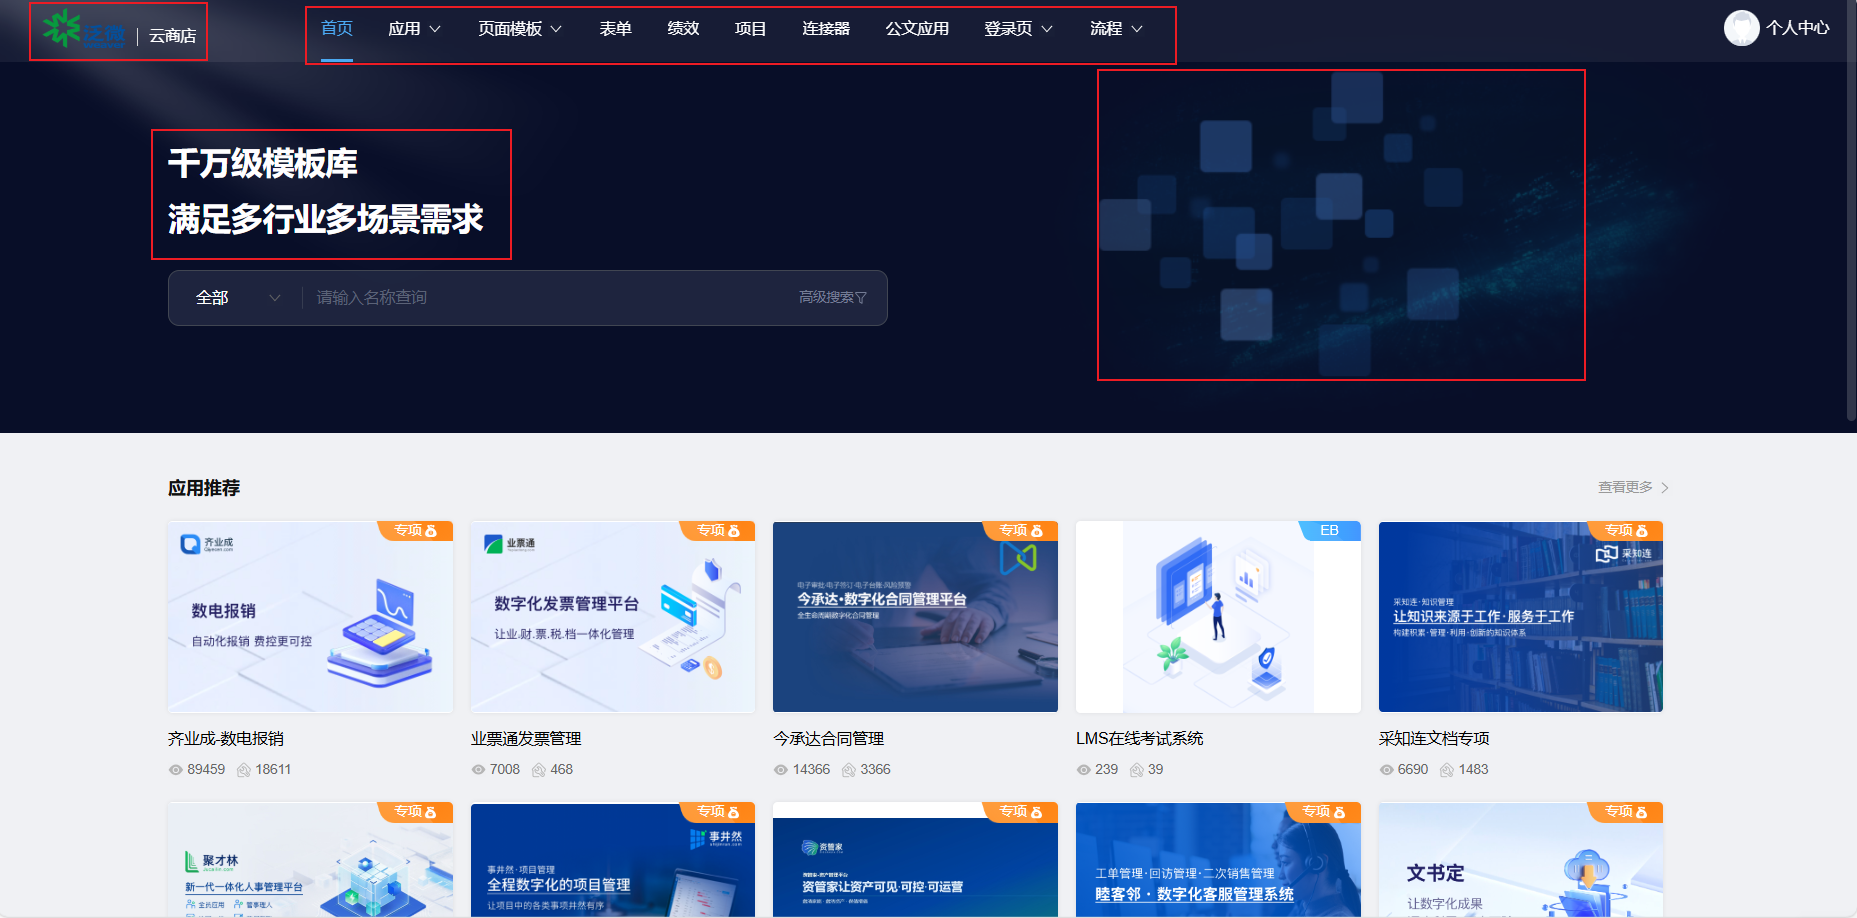Screen dimensions: 1857x918
Task: Go to the 首页 tab
Action: (337, 29)
